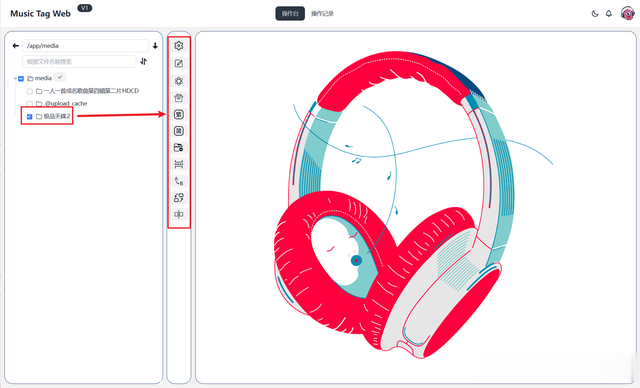Collapse the media folder tree arrow
This screenshot has width=640, height=388.
point(15,78)
